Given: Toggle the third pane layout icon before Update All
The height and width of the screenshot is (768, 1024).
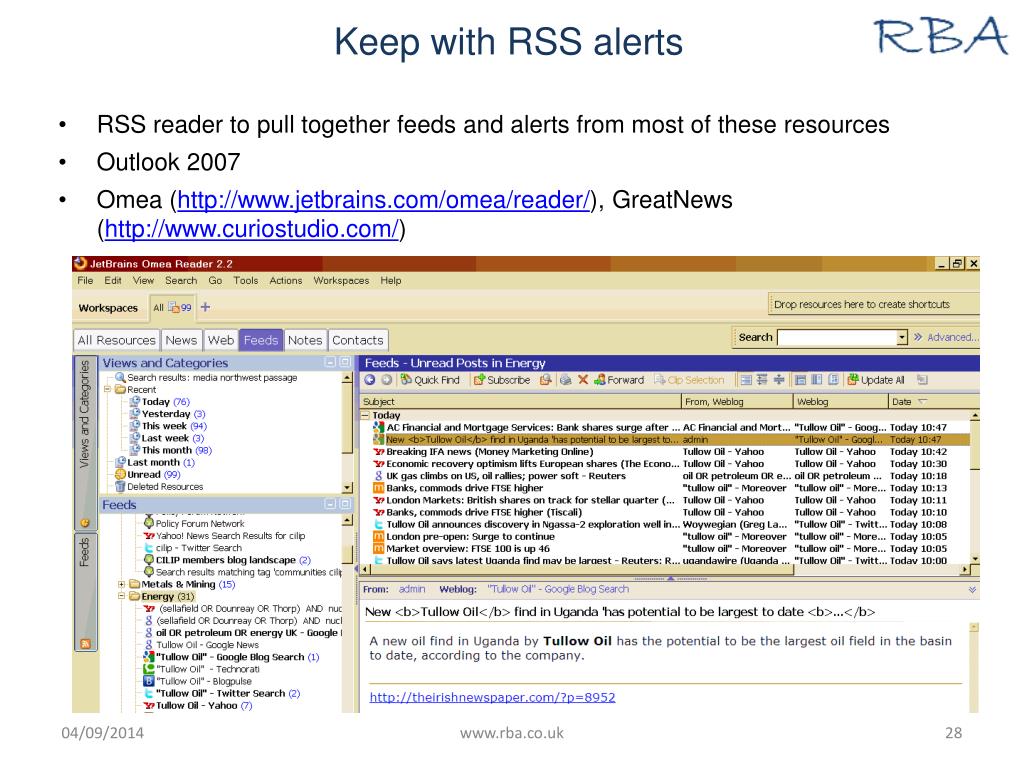Looking at the screenshot, I should [833, 379].
